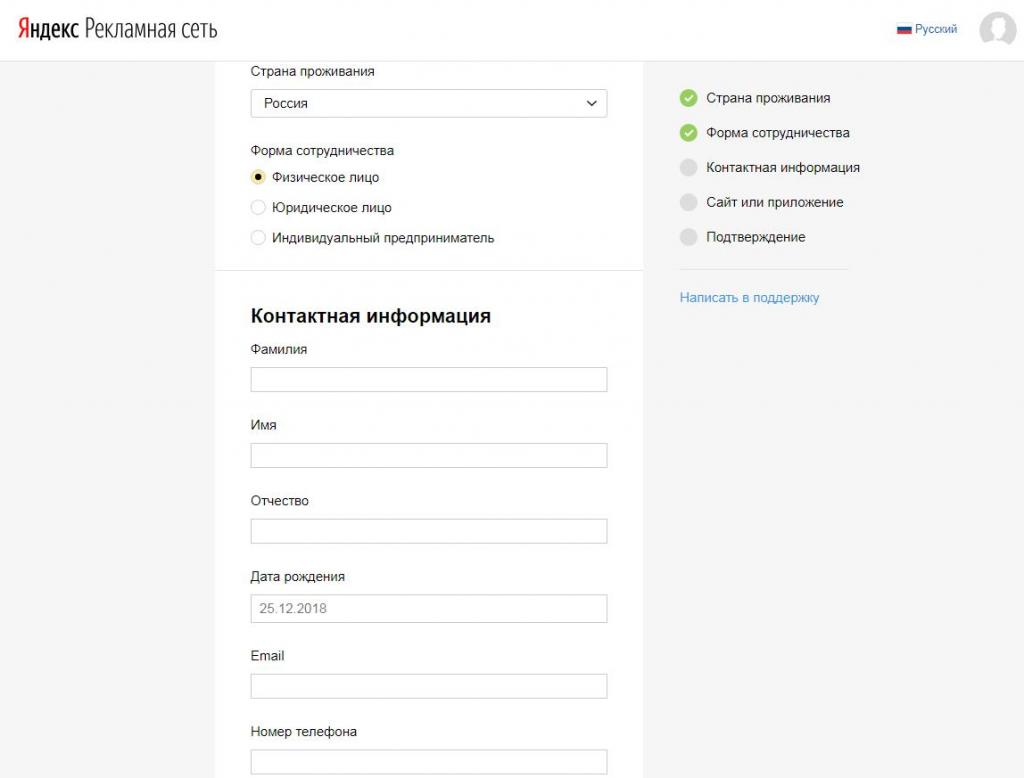Image resolution: width=1024 pixels, height=778 pixels.
Task: Open the Страна проживания dropdown
Action: pyautogui.click(x=428, y=103)
